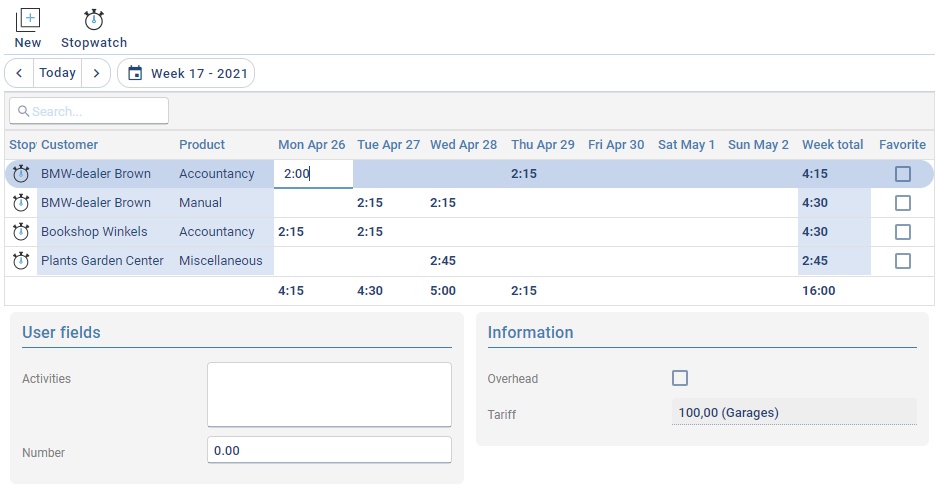
Task: Click the Miscellaneous product cell
Action: point(221,261)
